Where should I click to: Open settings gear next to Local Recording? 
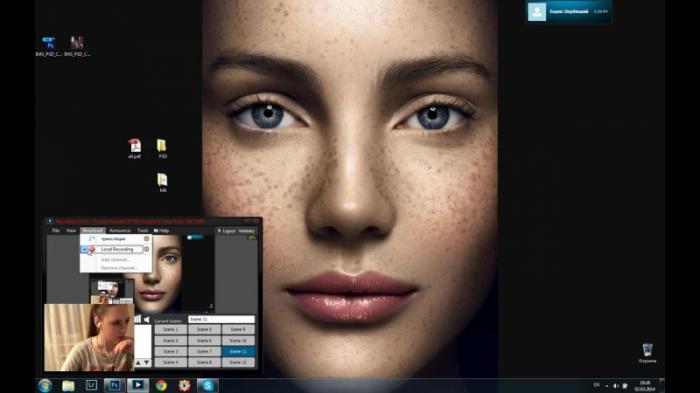(x=146, y=249)
